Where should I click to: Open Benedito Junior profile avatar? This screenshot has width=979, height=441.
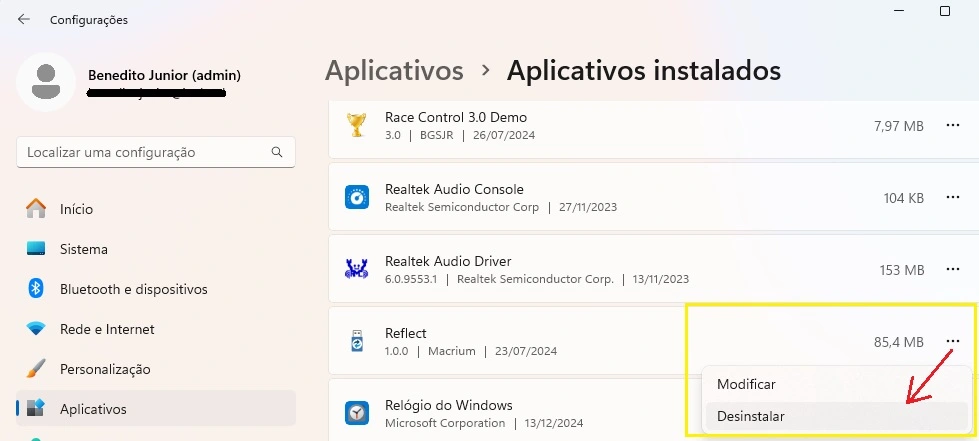click(x=46, y=82)
